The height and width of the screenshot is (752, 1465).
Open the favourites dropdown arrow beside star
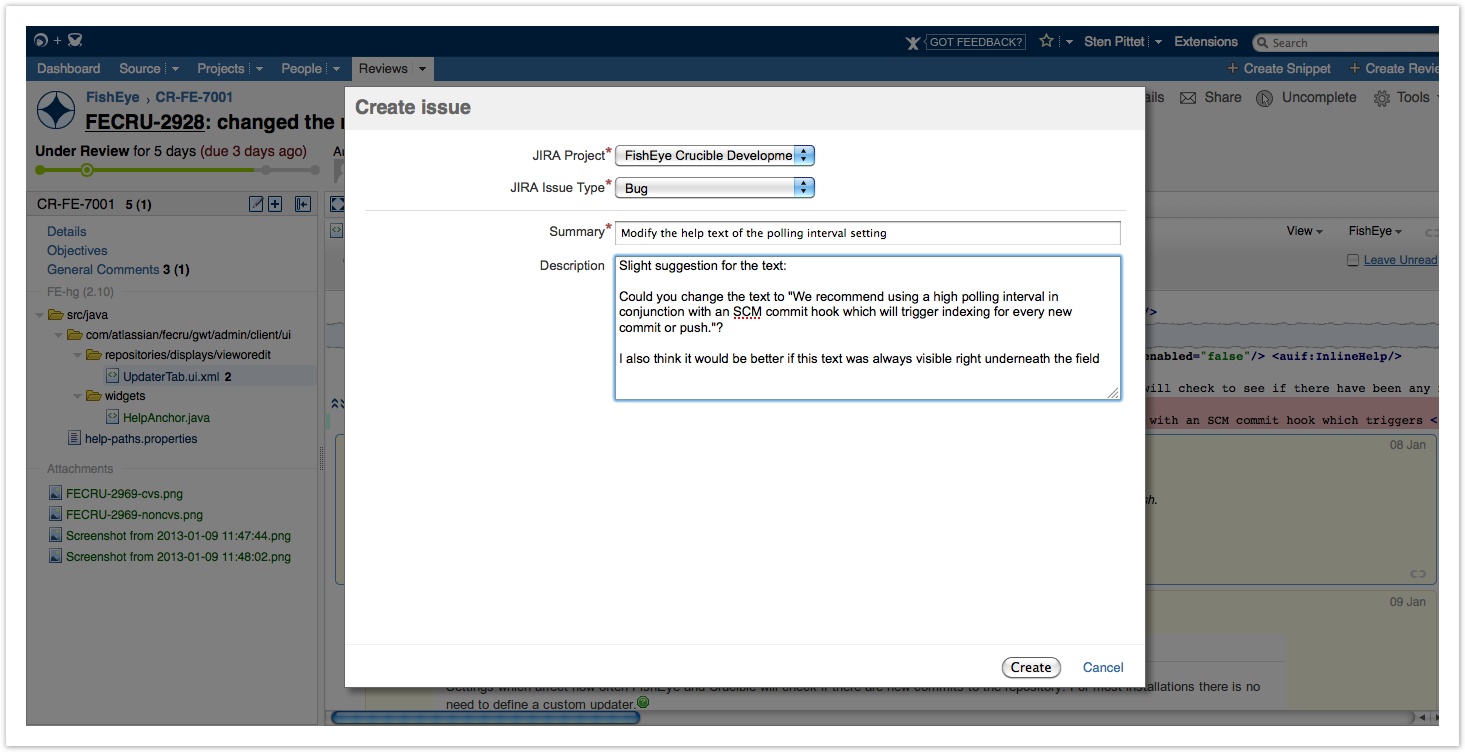click(1069, 42)
